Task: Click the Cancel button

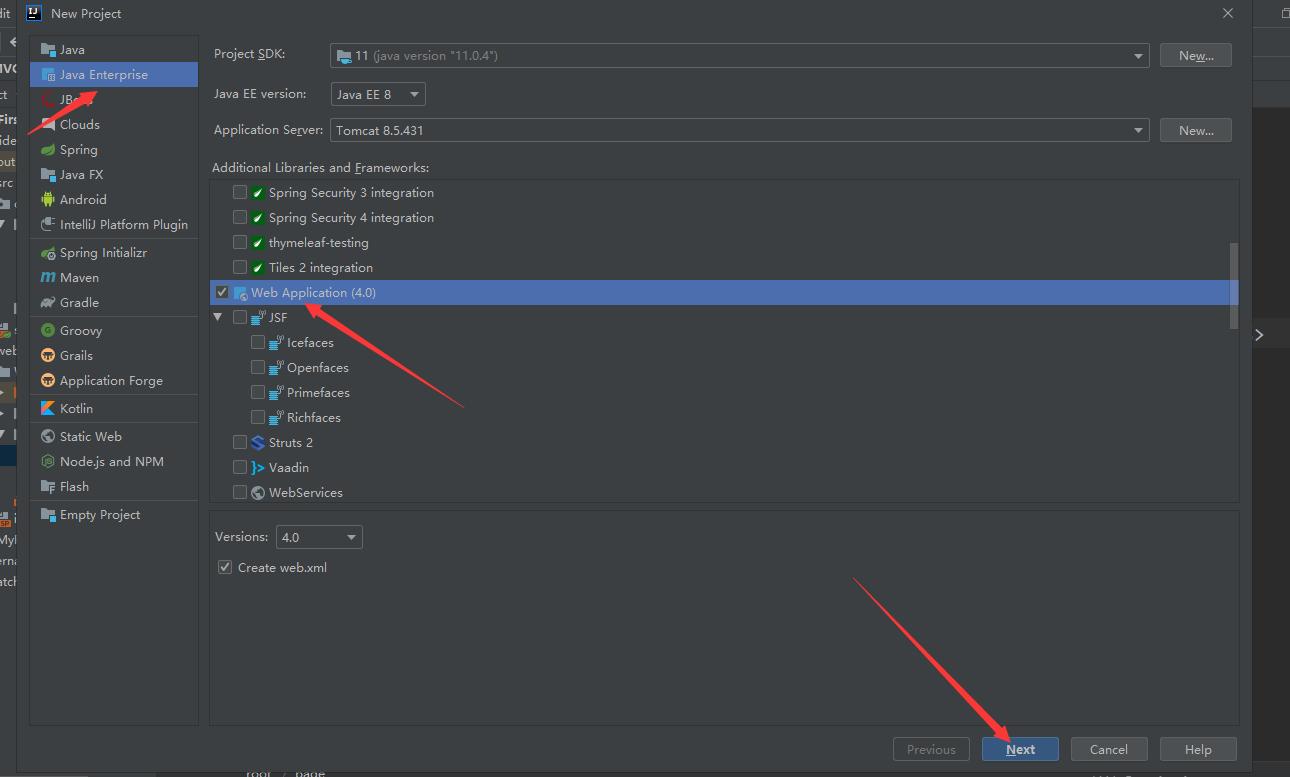Action: point(1109,749)
